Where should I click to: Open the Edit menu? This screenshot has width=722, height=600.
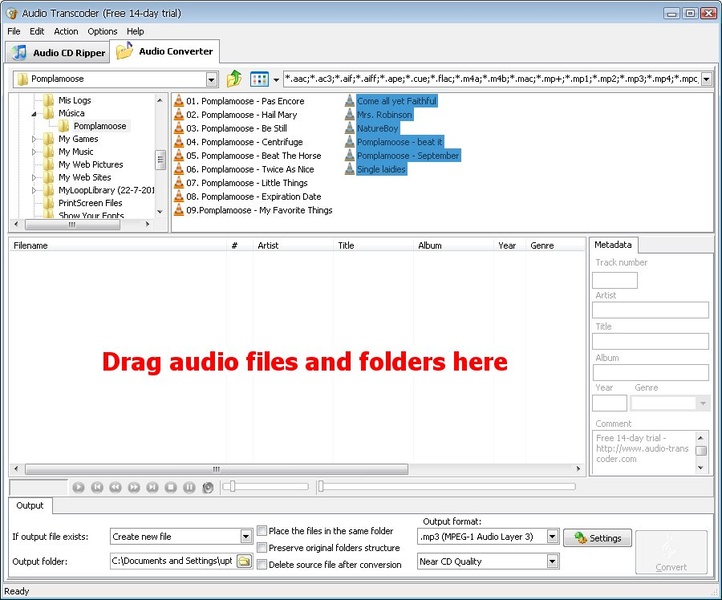coord(37,31)
